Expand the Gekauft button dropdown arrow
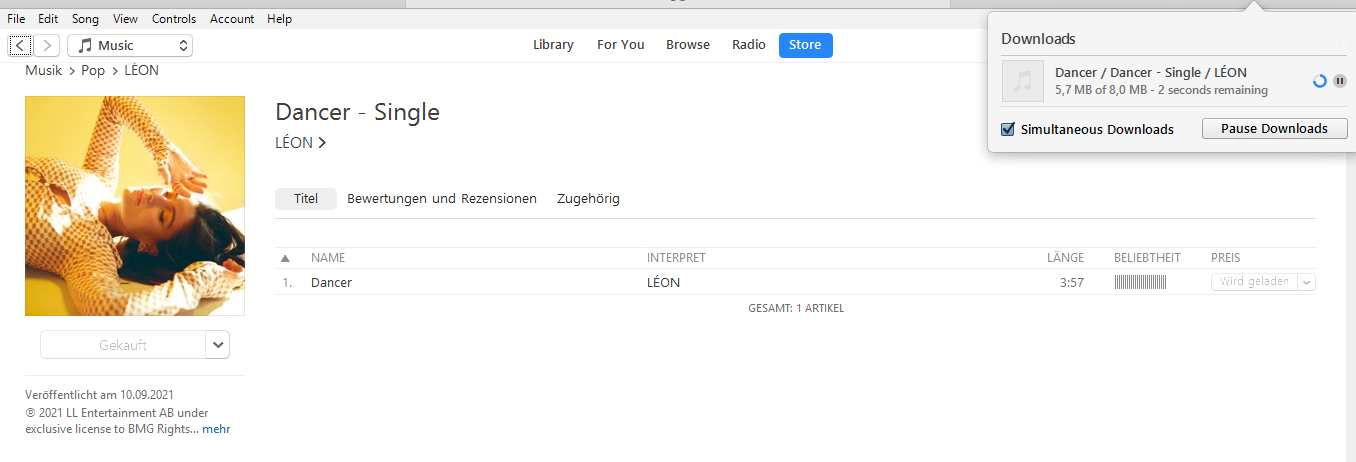The width and height of the screenshot is (1356, 462). click(218, 345)
